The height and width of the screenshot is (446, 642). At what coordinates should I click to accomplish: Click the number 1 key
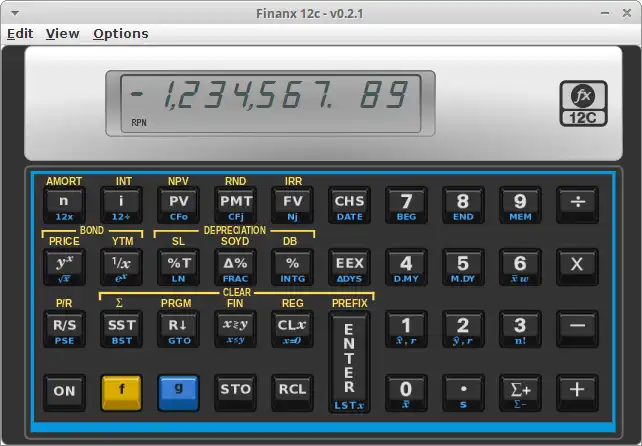406,329
